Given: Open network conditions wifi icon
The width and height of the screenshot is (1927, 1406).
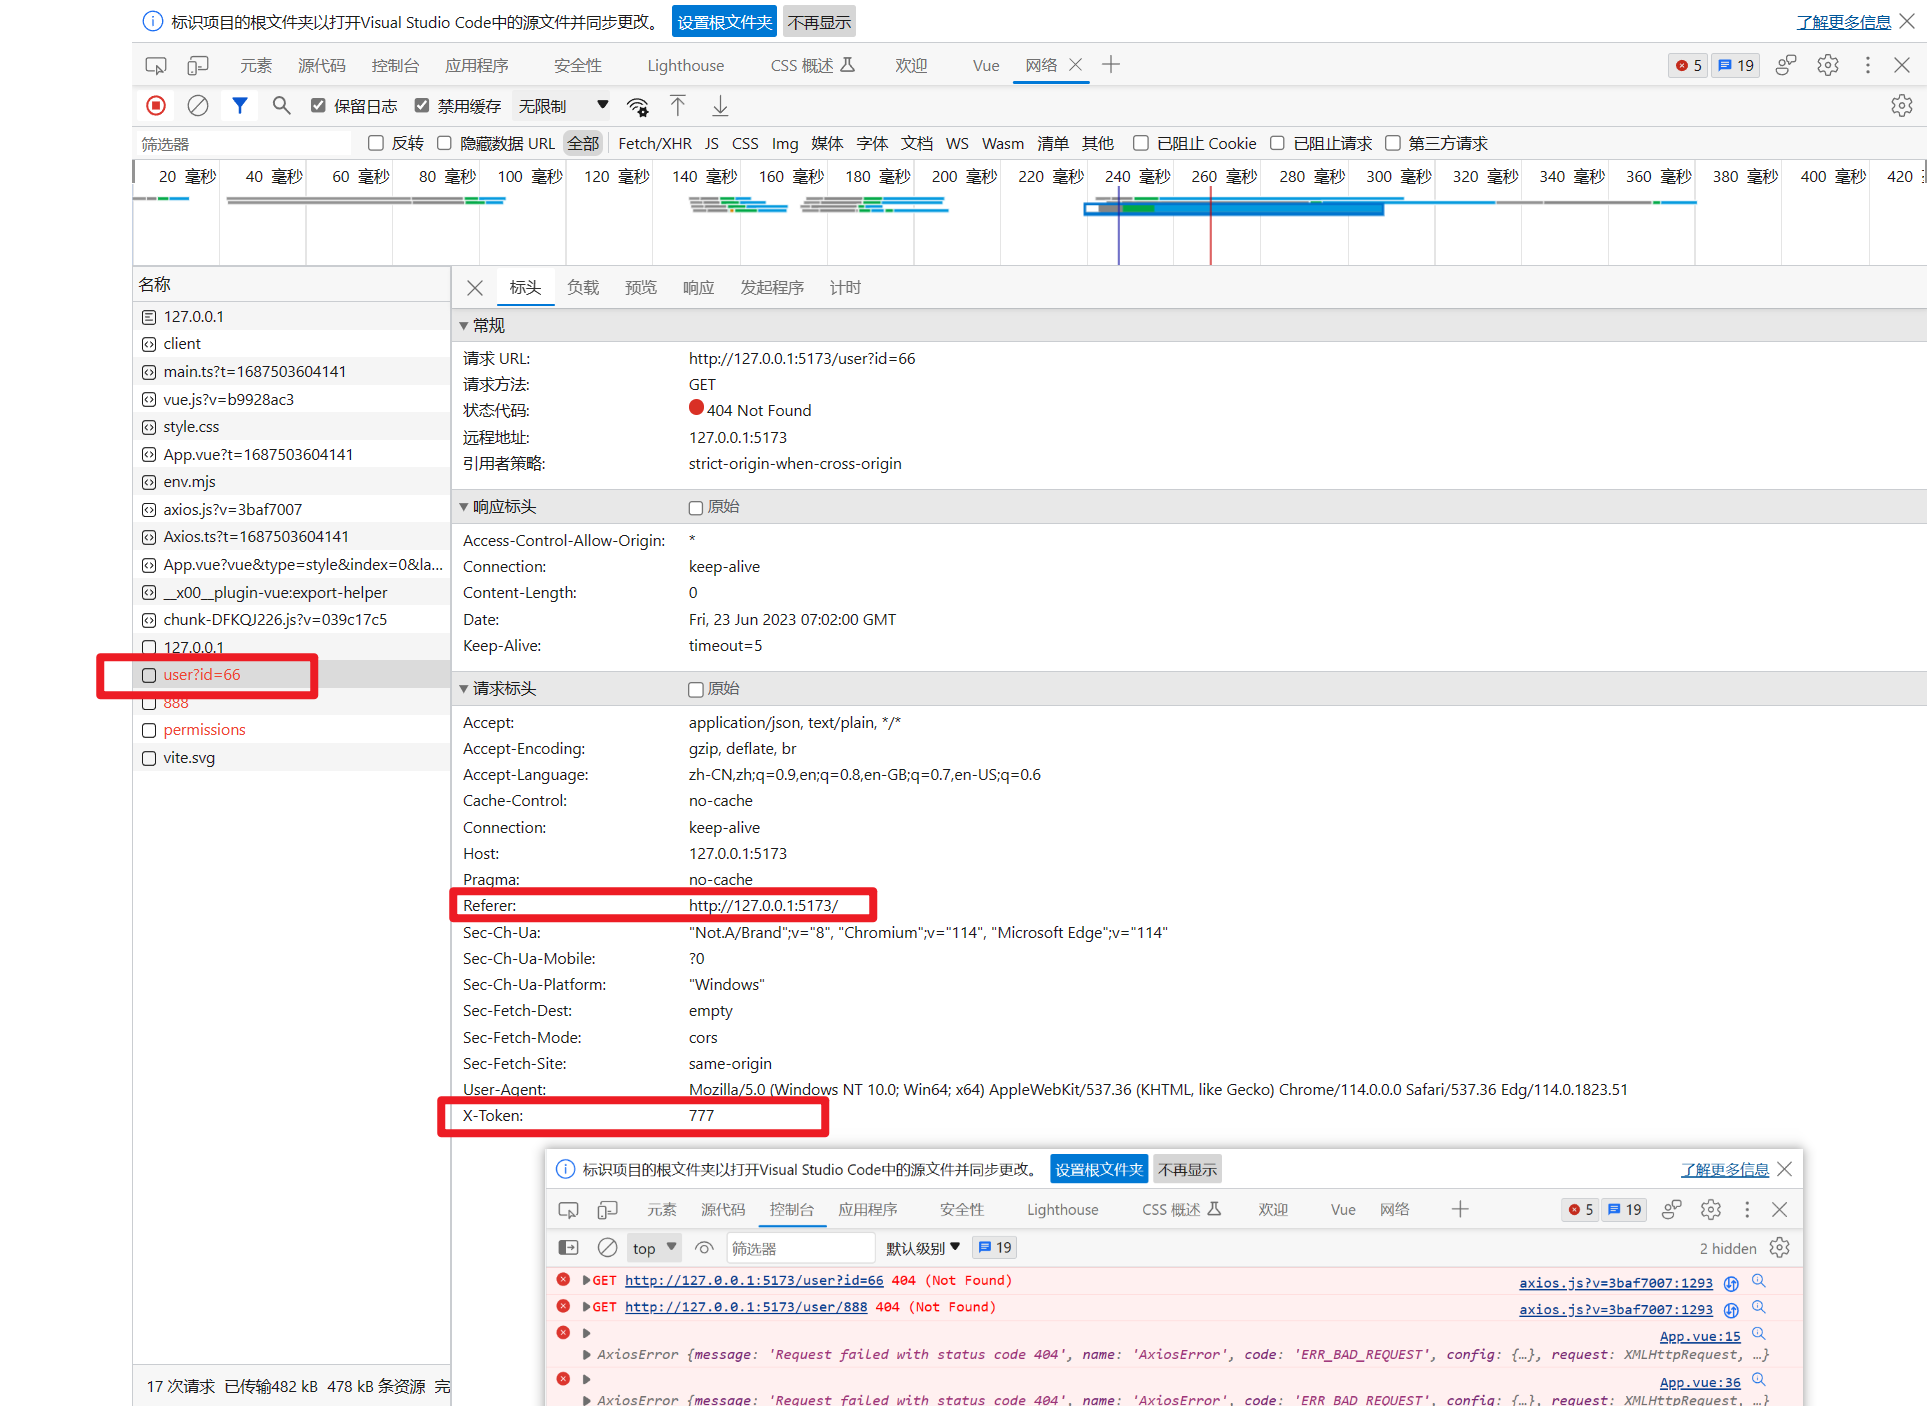Looking at the screenshot, I should point(637,106).
